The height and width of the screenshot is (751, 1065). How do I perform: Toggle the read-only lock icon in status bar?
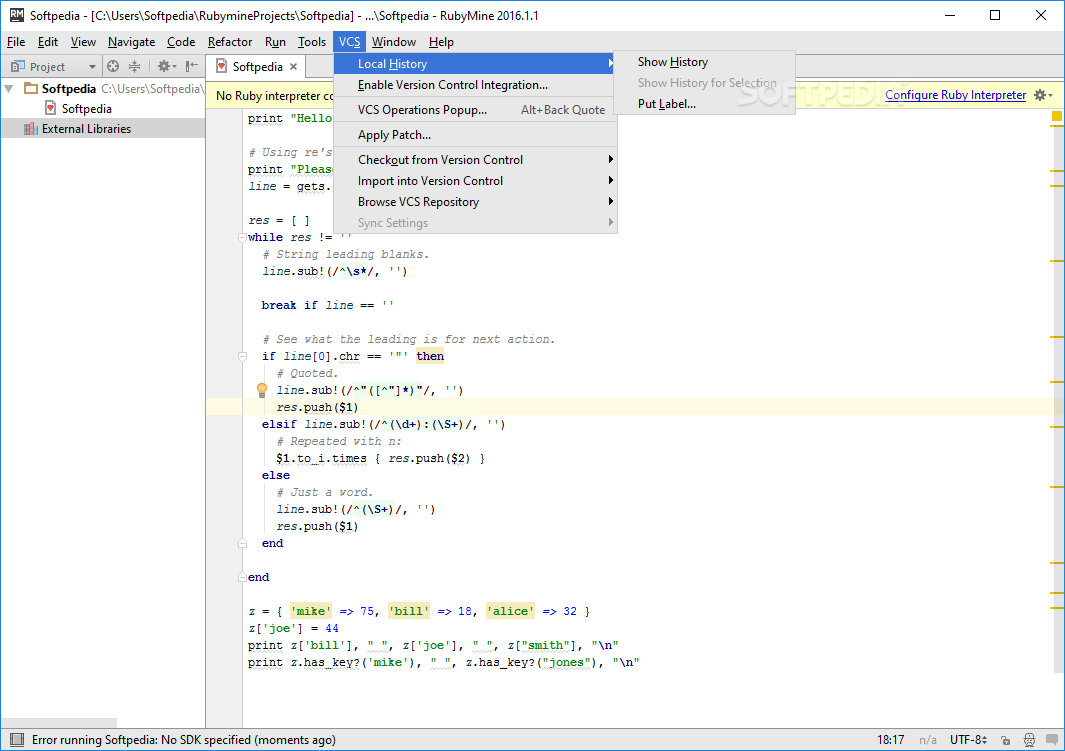pyautogui.click(x=1006, y=740)
